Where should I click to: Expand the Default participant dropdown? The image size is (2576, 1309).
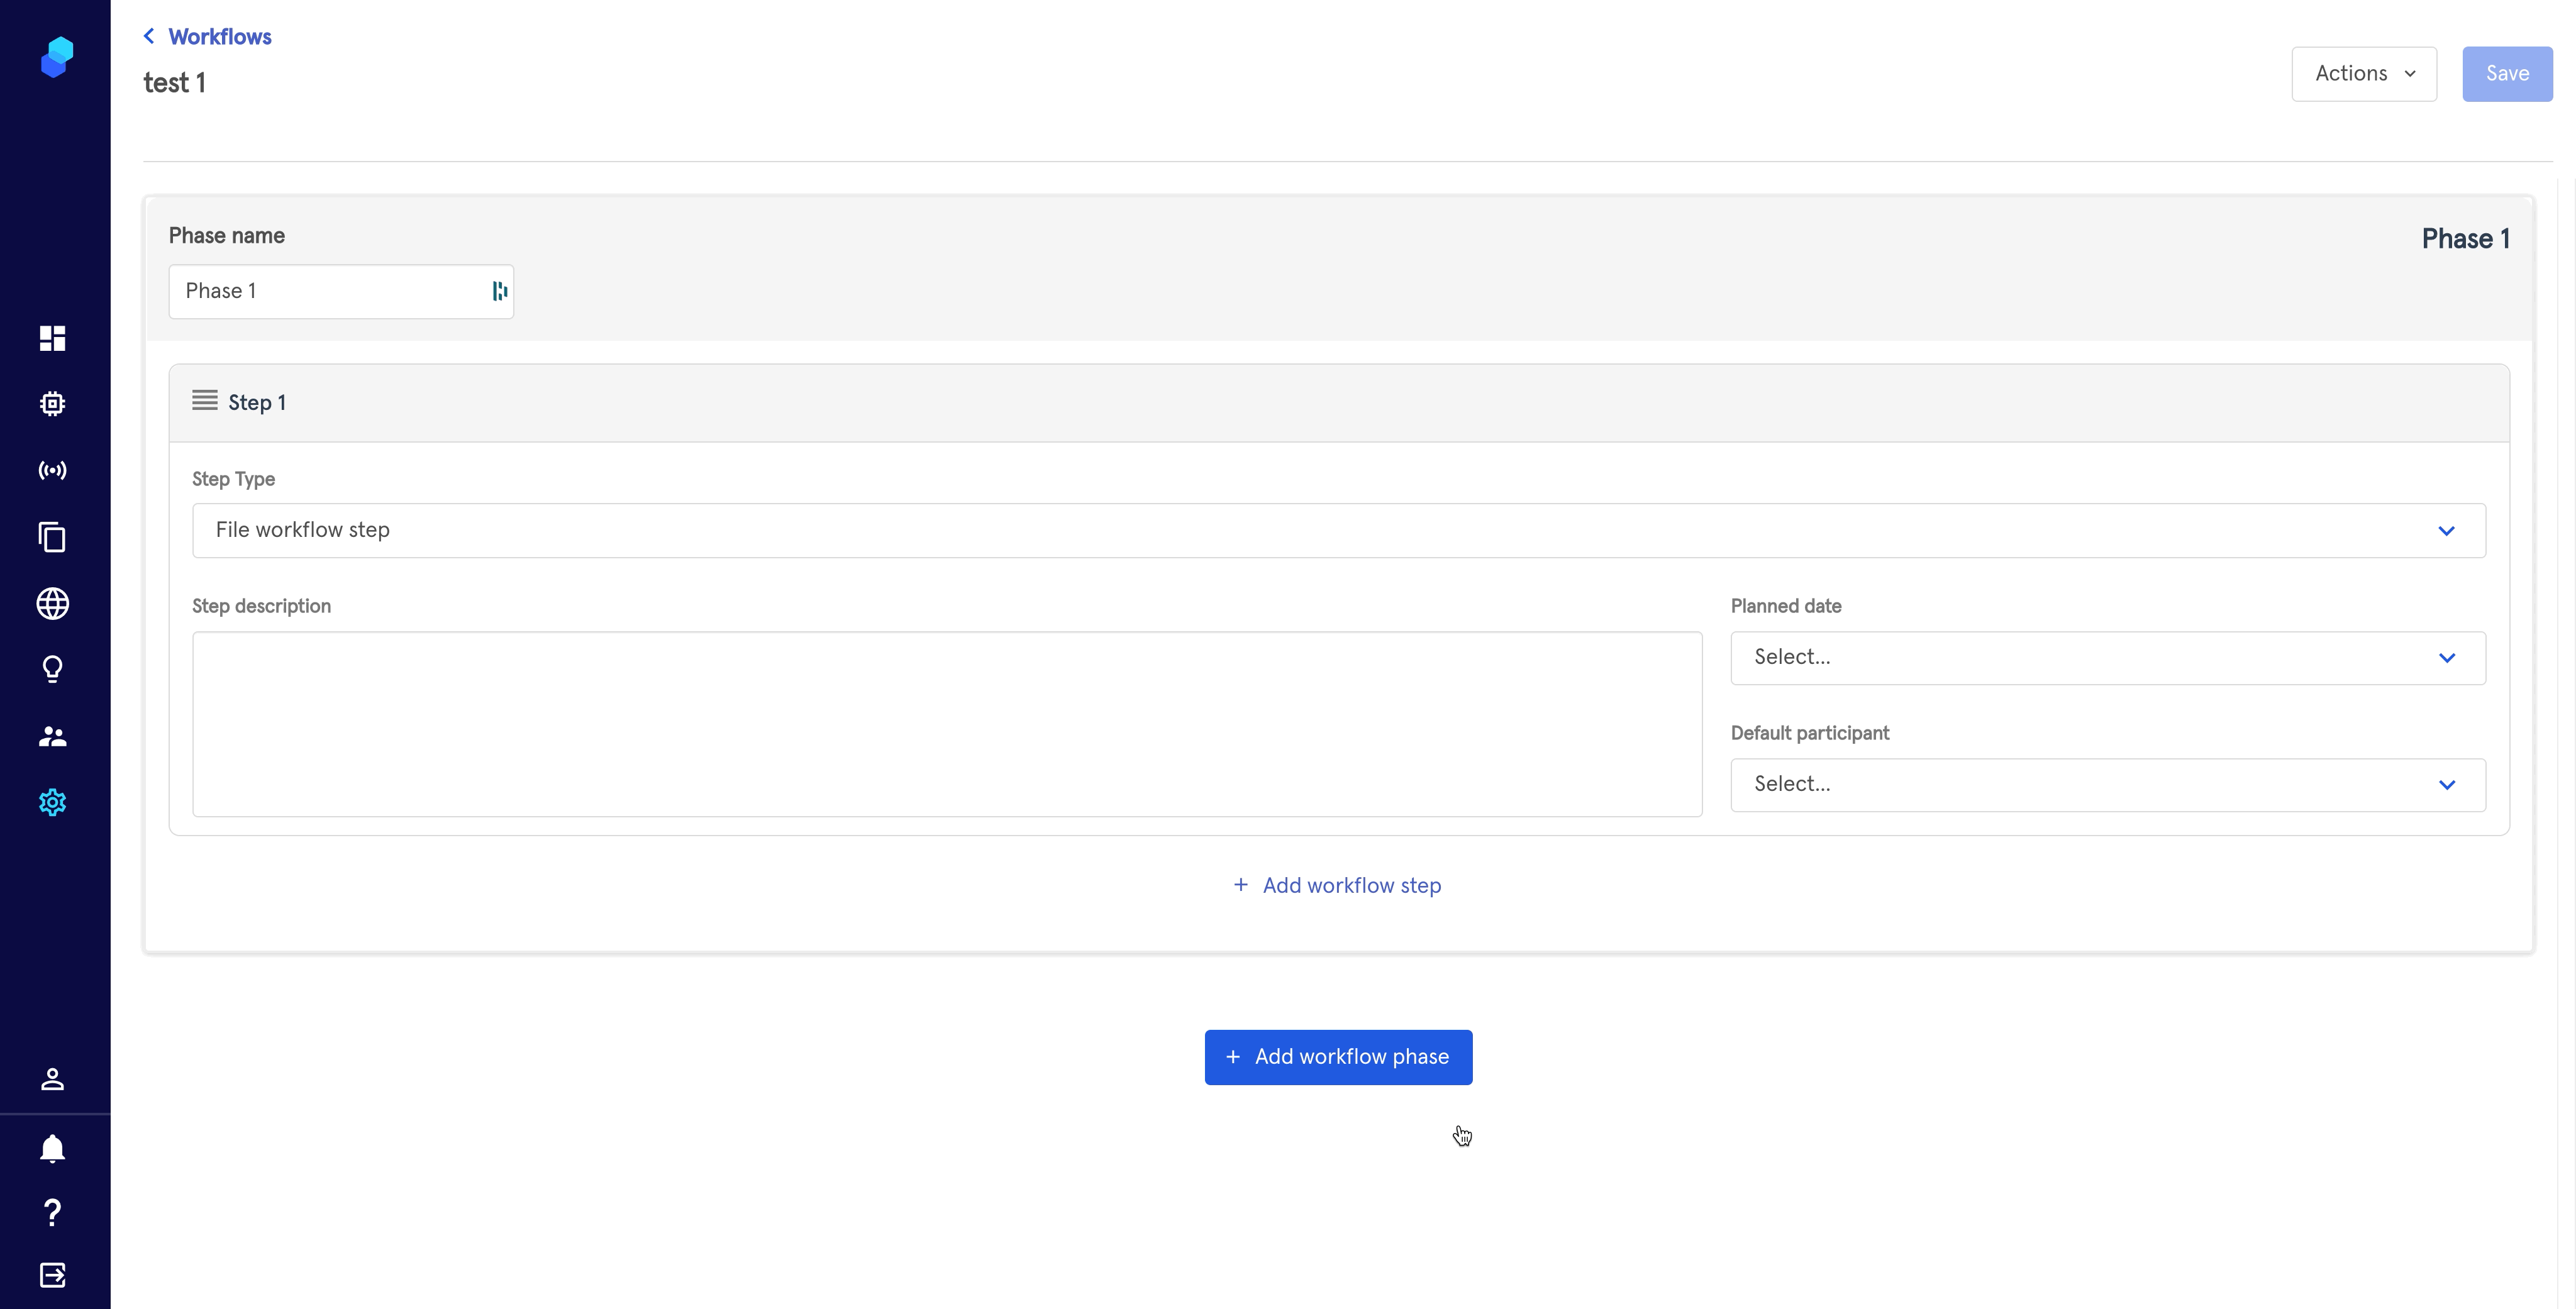tap(2107, 784)
